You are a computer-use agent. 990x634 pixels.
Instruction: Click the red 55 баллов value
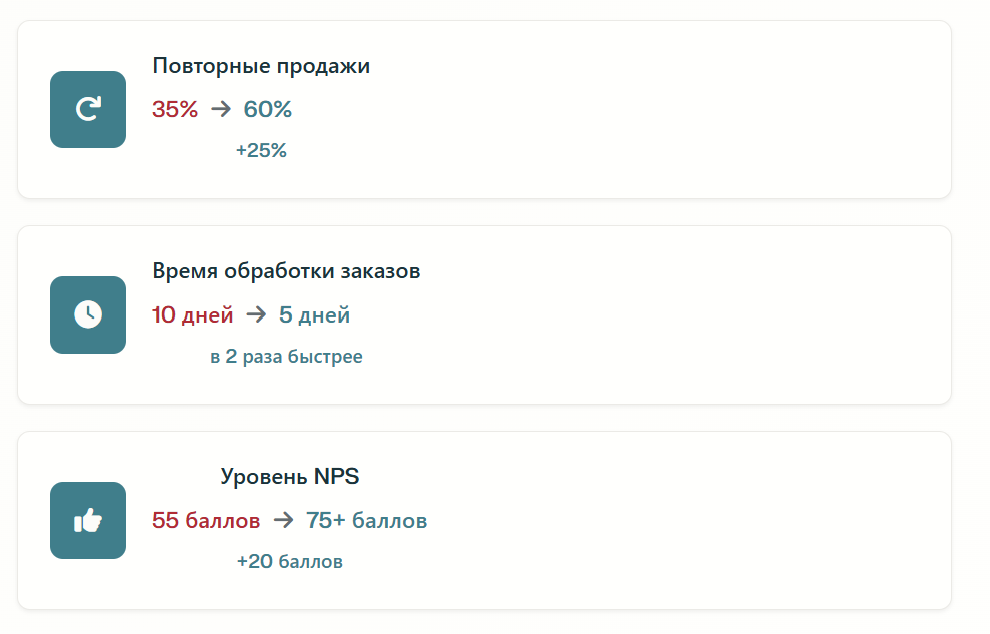pos(206,521)
